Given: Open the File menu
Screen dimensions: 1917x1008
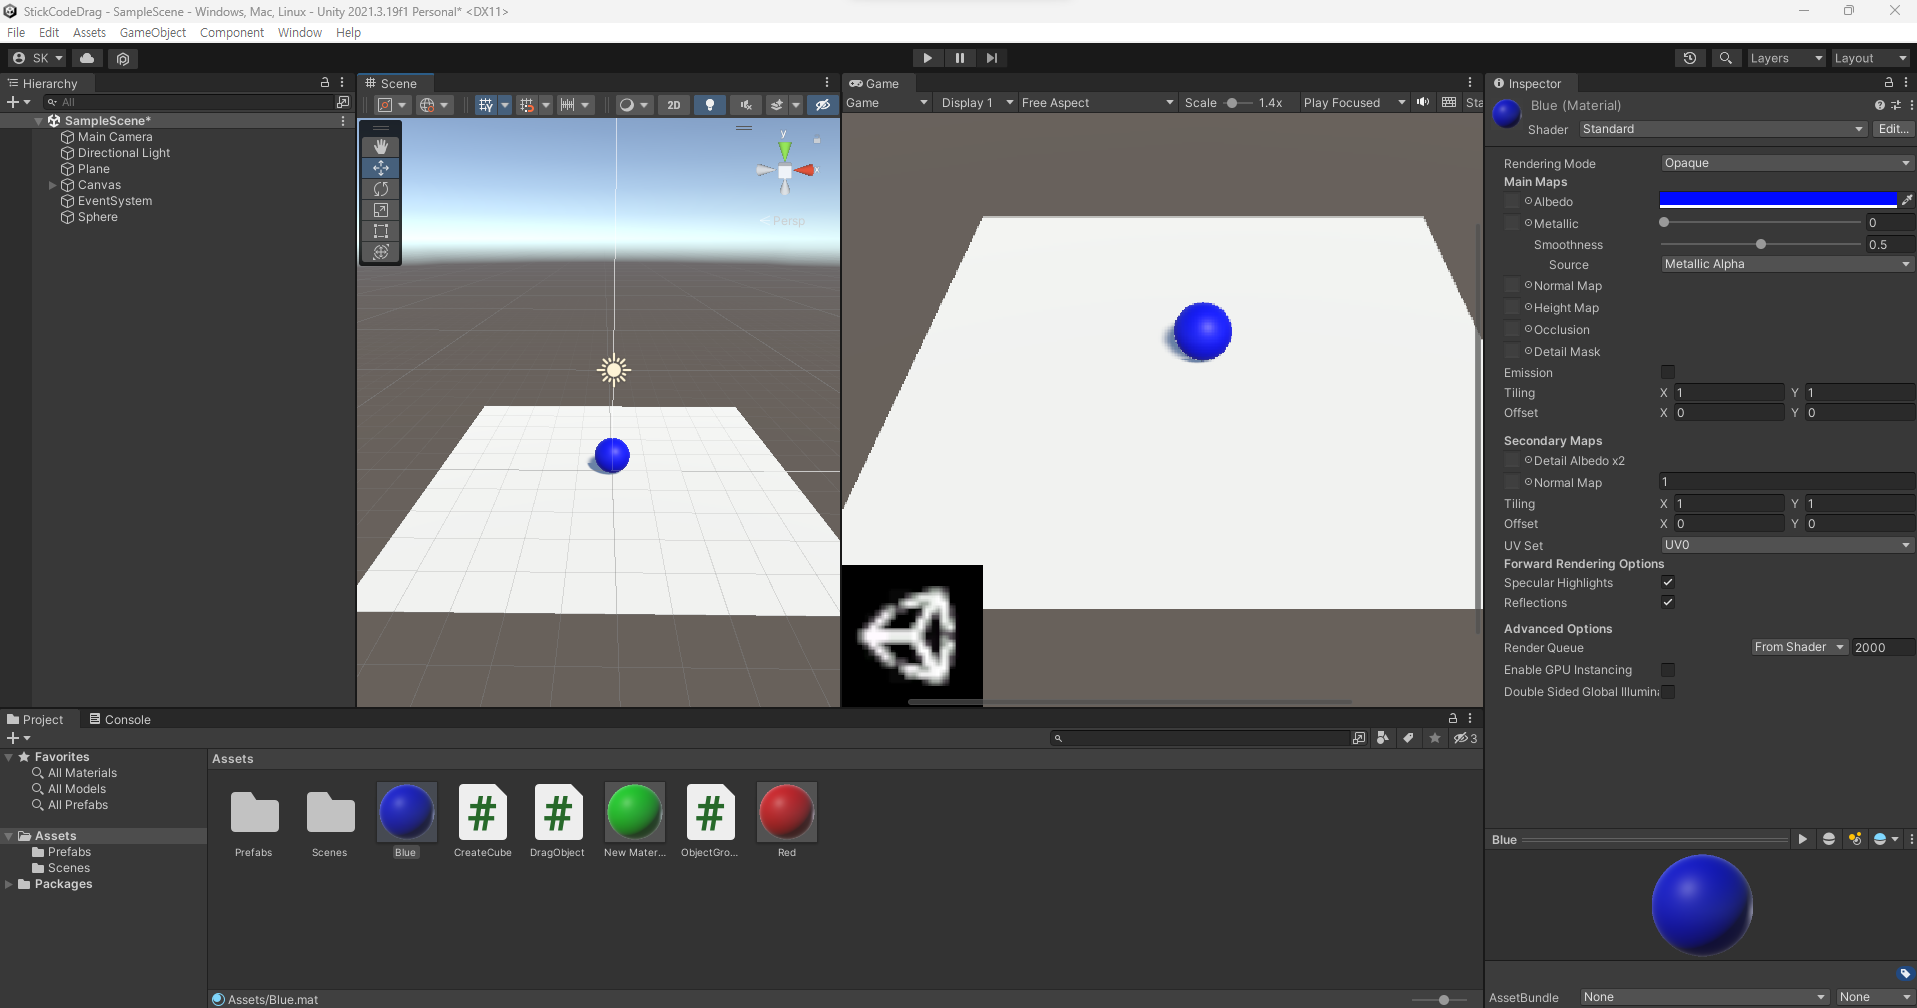Looking at the screenshot, I should tap(16, 32).
